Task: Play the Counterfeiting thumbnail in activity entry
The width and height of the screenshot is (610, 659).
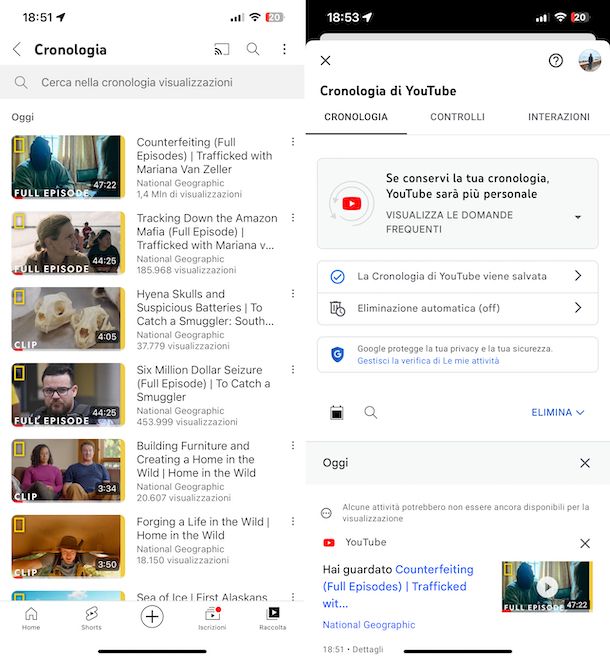Action: (547, 587)
